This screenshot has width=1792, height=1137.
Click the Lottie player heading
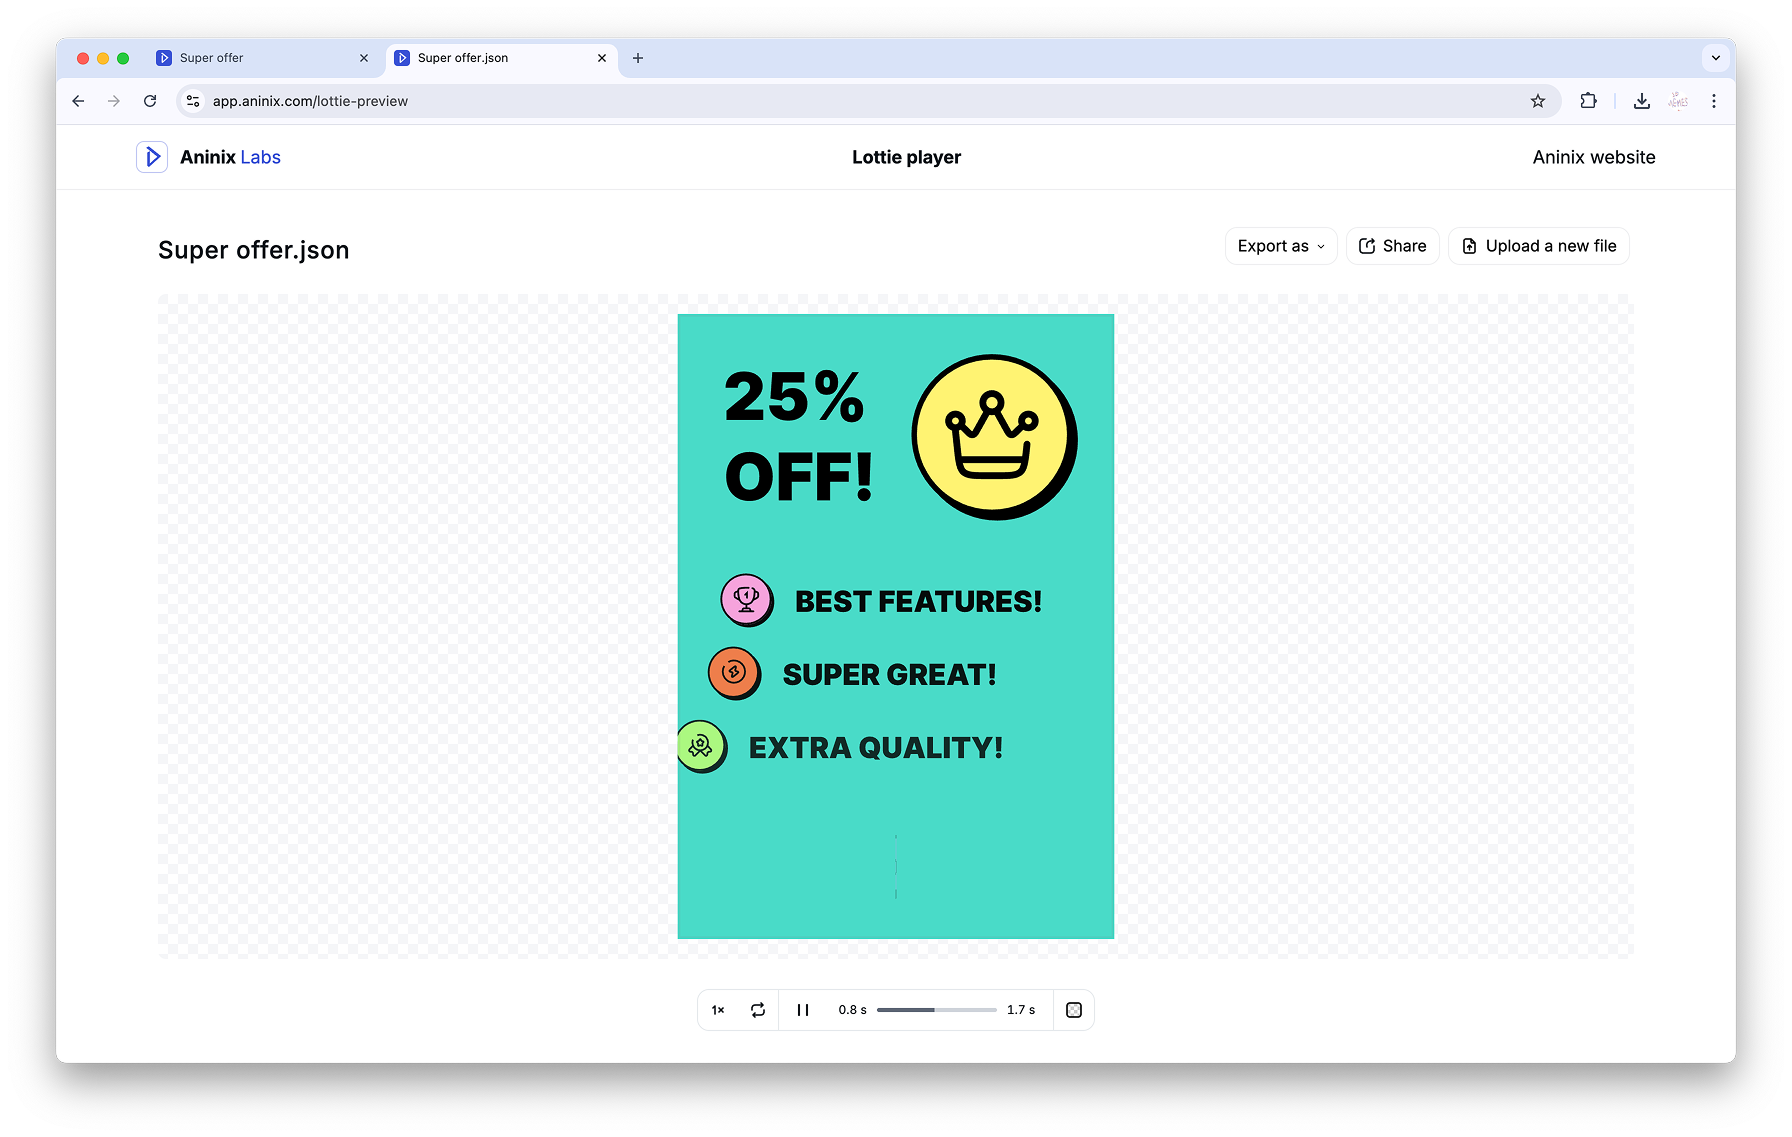[906, 157]
